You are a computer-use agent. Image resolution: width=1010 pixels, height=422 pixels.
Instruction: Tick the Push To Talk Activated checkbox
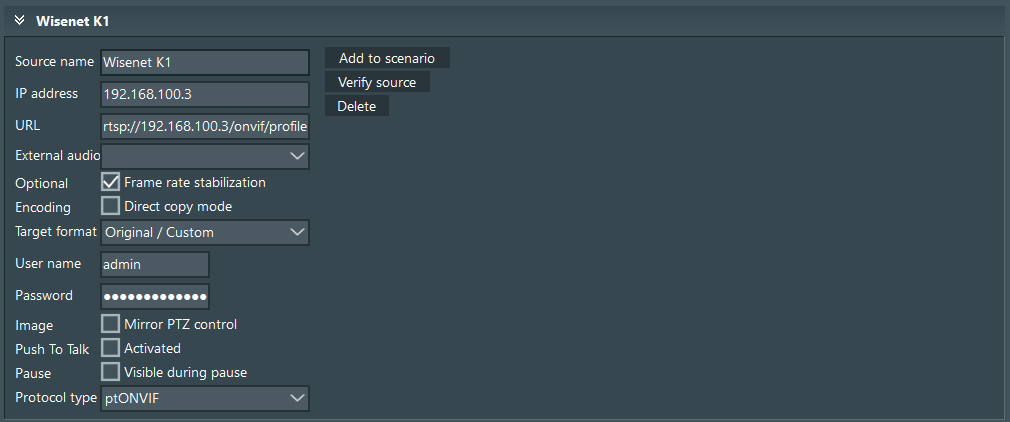pos(111,348)
